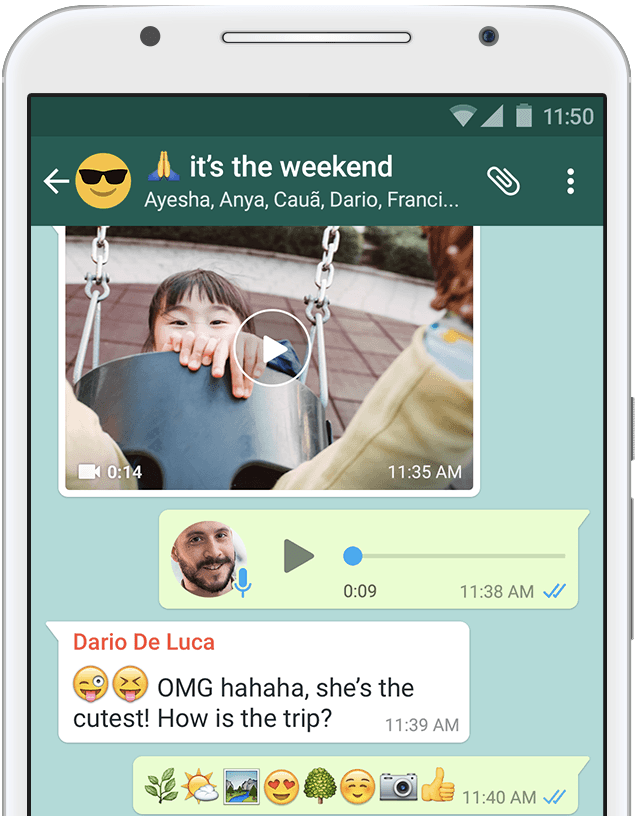Tap the green tree emoji
This screenshot has width=636, height=816.
pyautogui.click(x=320, y=786)
